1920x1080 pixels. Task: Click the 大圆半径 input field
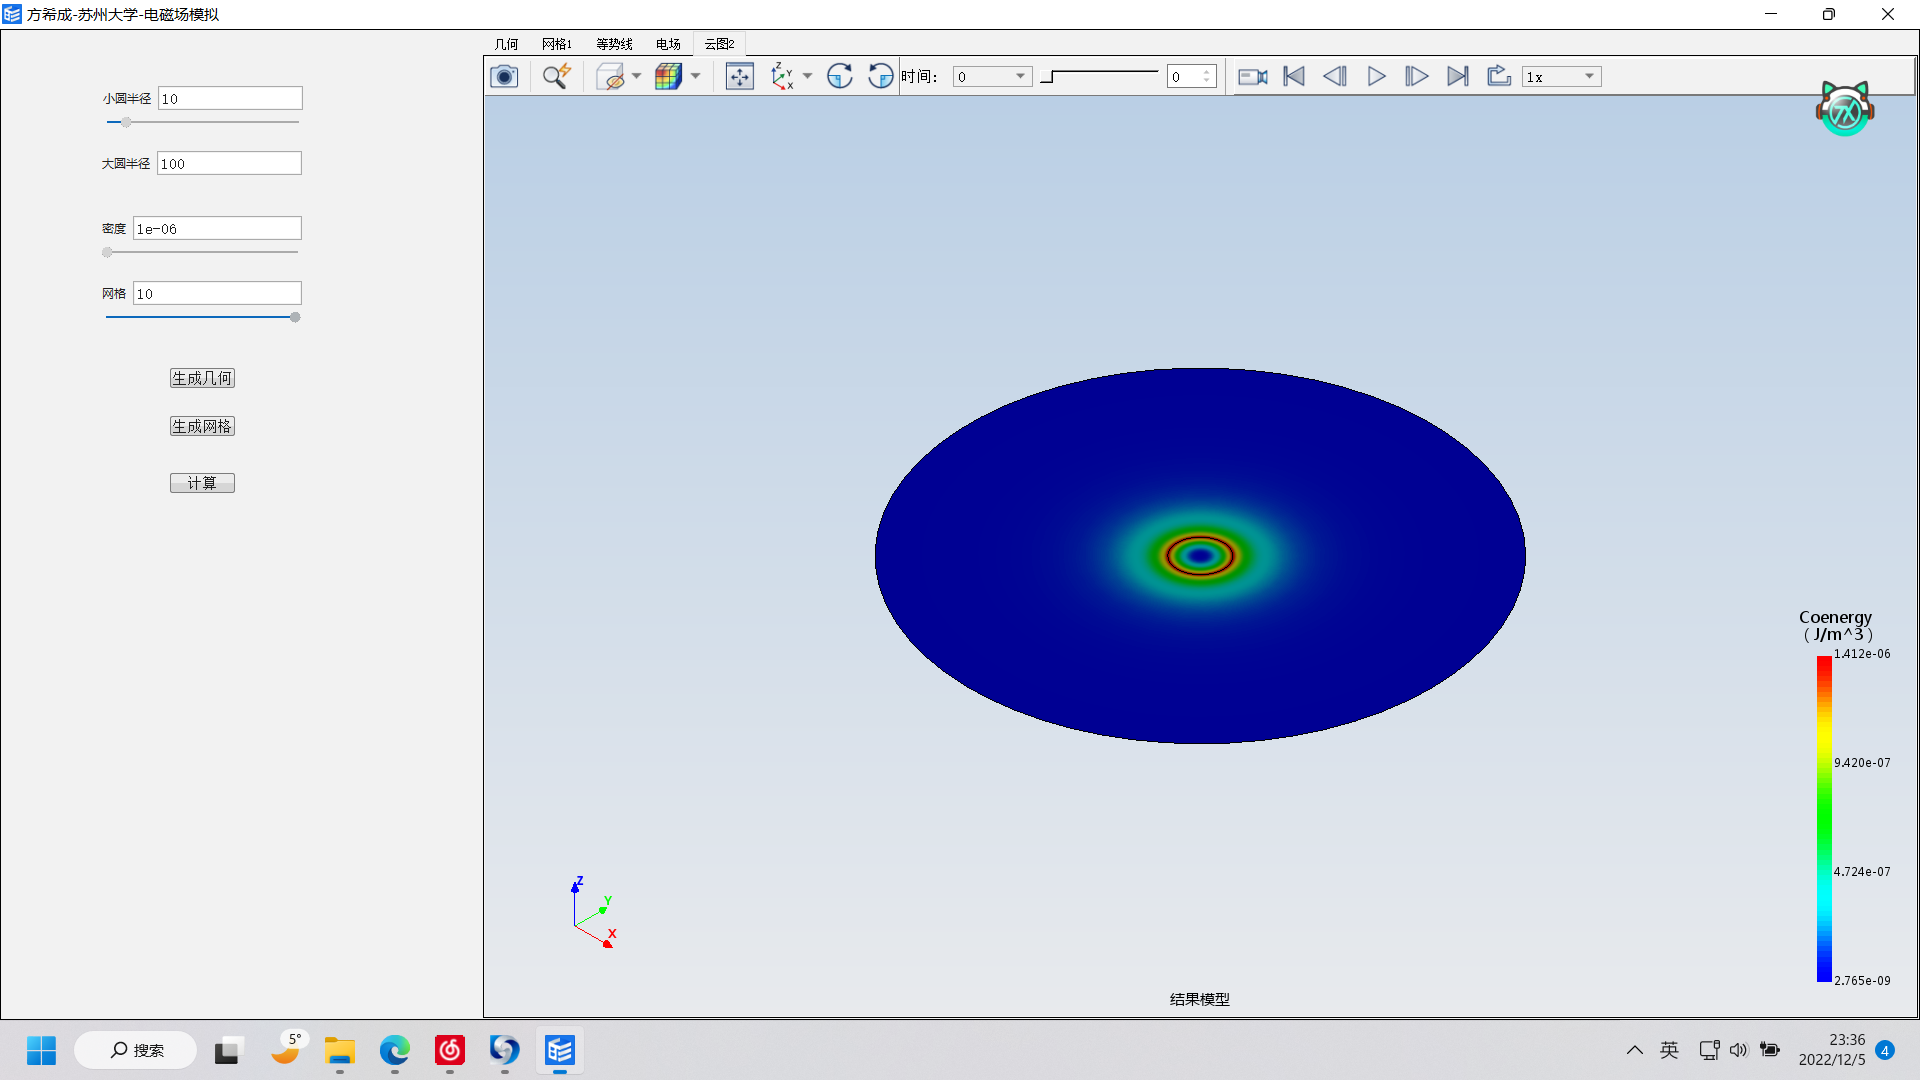(229, 163)
